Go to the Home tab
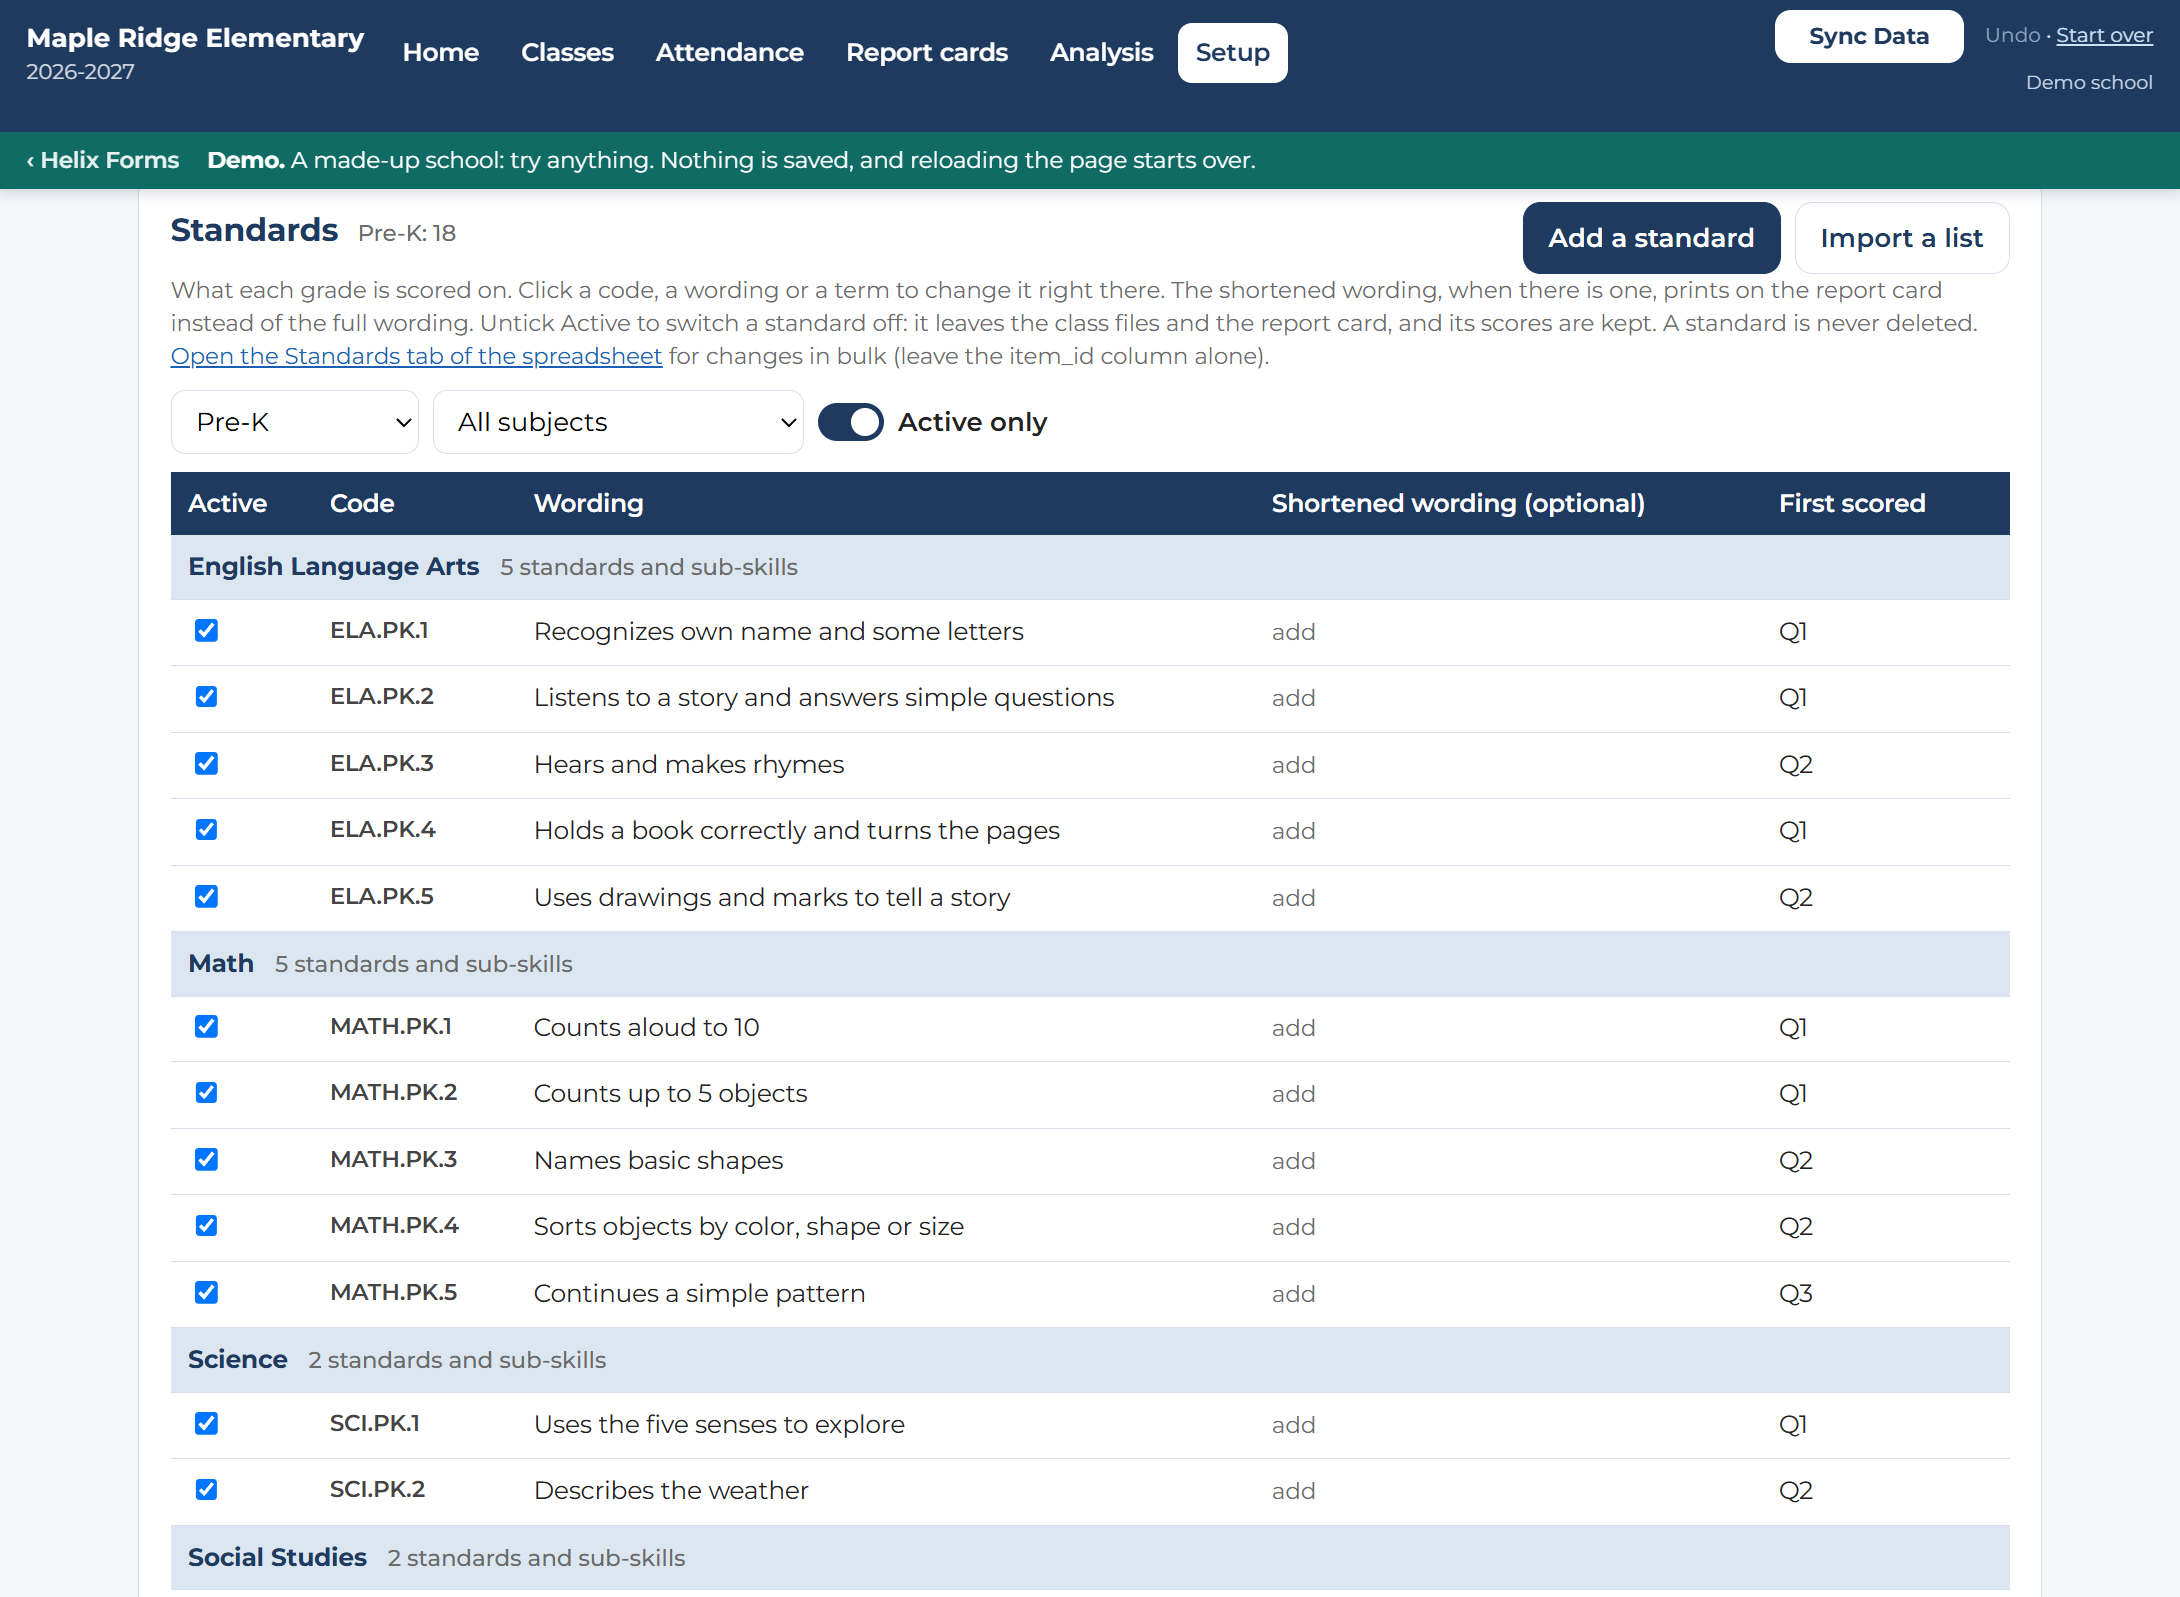The height and width of the screenshot is (1597, 2180). (441, 53)
